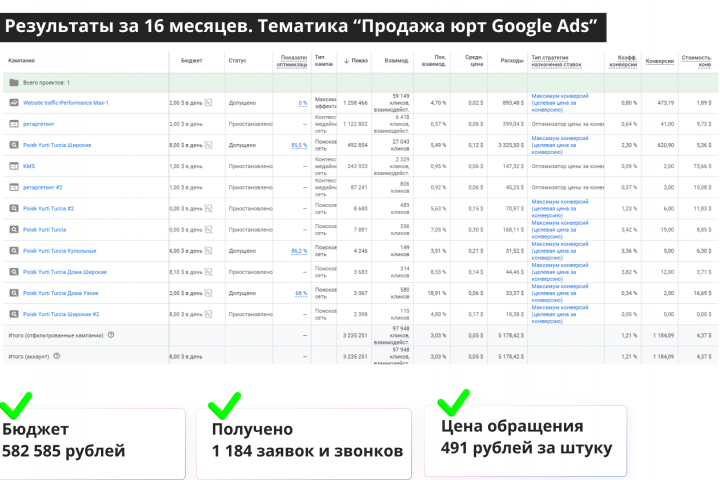Click the Итого (отфильтрованные кампании) label
This screenshot has width=720, height=480.
tap(56, 335)
